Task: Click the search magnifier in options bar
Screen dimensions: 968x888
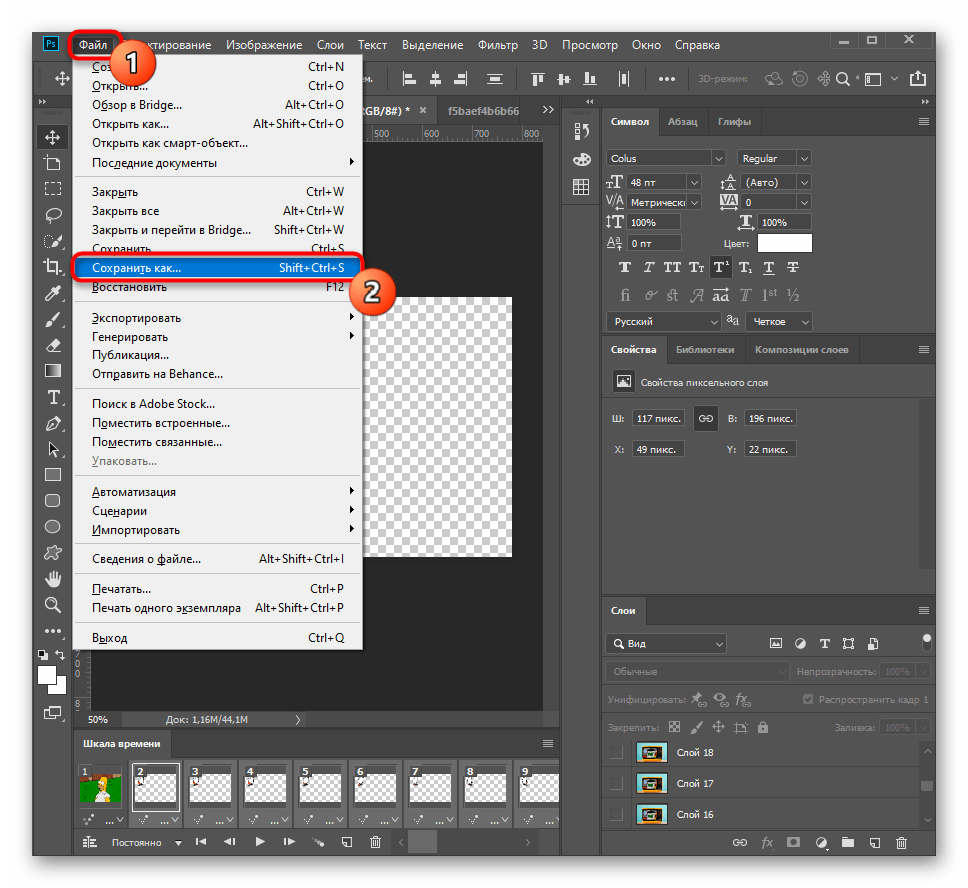Action: [x=843, y=79]
